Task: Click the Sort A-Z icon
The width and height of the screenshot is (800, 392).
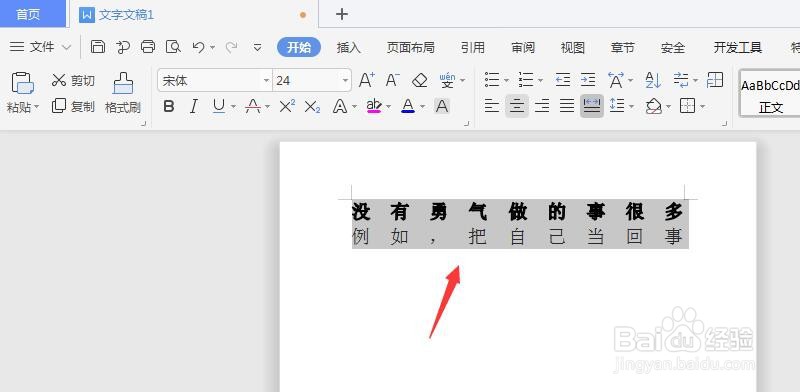Action: pyautogui.click(x=653, y=80)
